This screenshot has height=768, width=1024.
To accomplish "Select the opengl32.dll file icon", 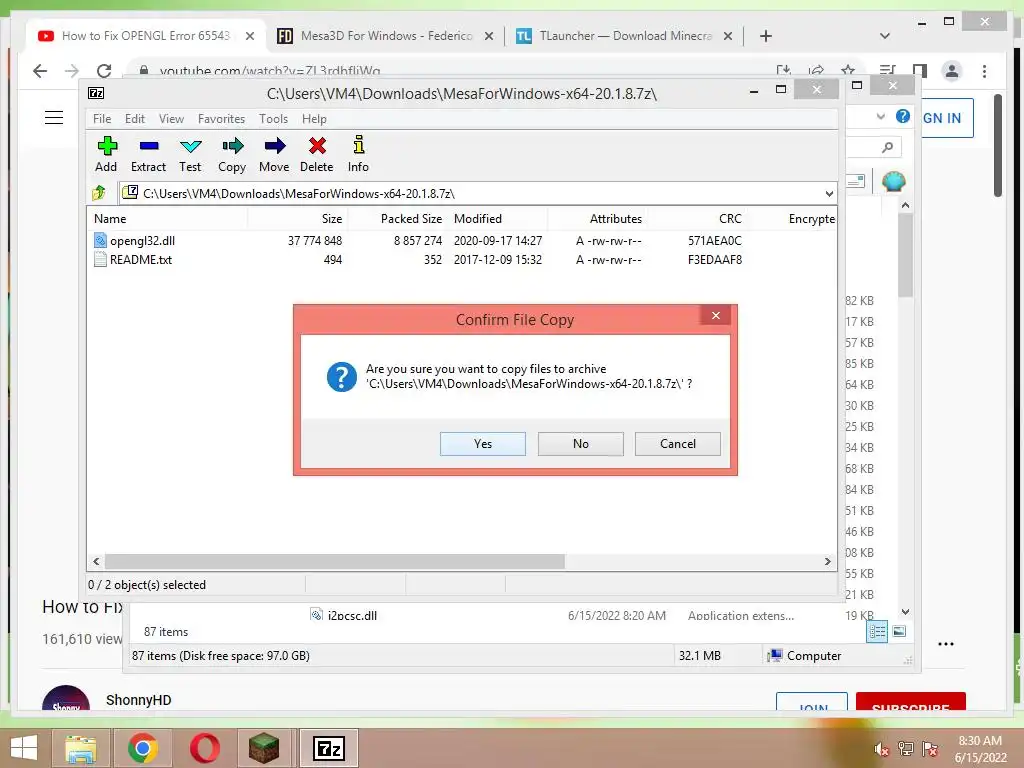I will [x=100, y=240].
